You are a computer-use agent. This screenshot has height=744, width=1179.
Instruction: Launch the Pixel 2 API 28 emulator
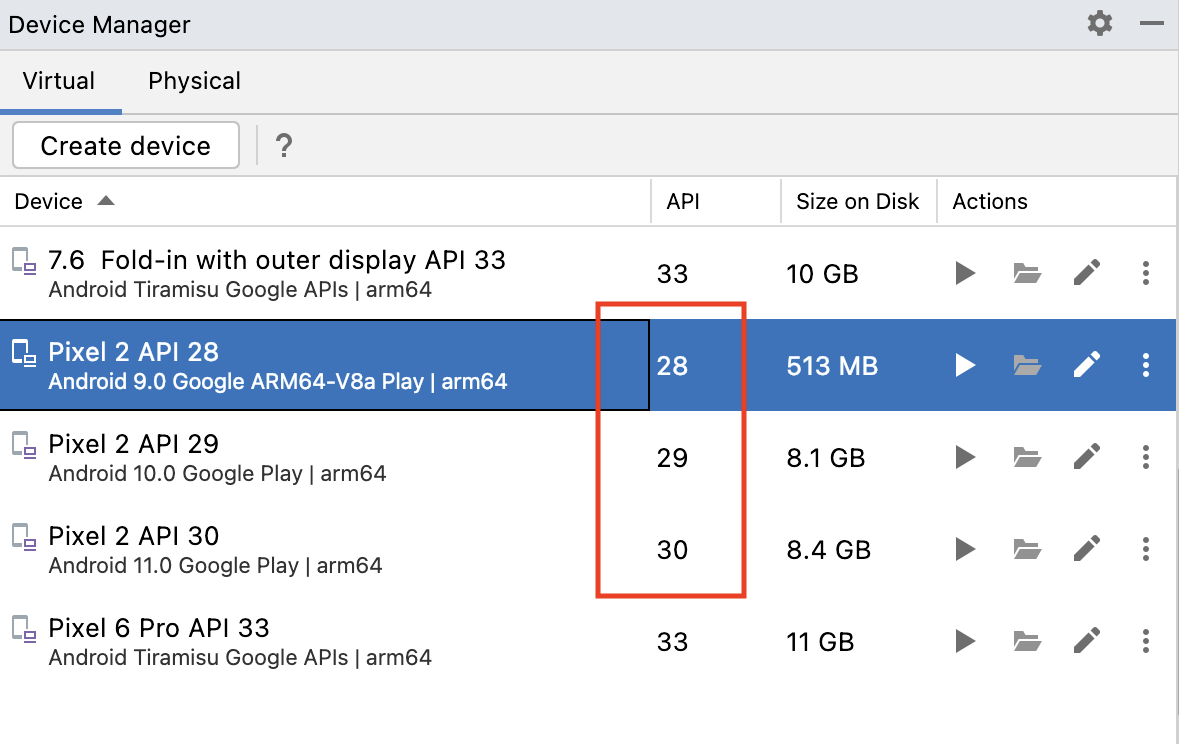coord(965,366)
